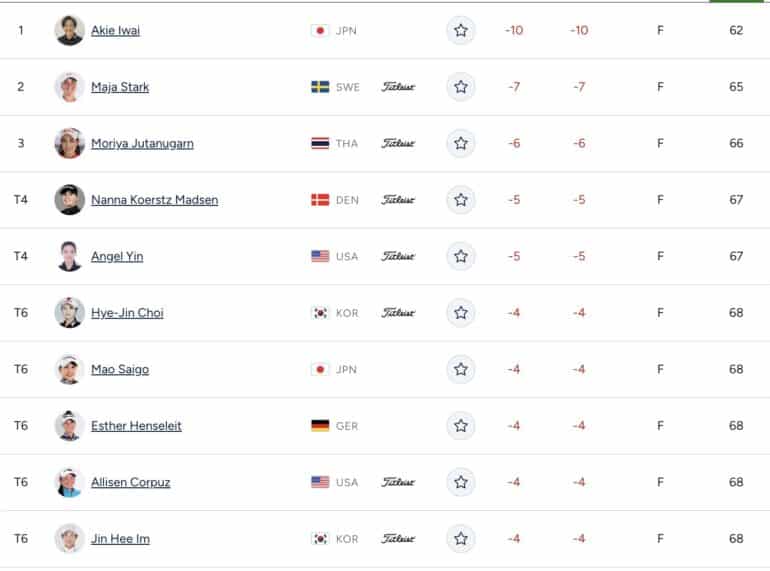Click the star icon in Angel Yin's row
770x571 pixels.
pos(461,256)
